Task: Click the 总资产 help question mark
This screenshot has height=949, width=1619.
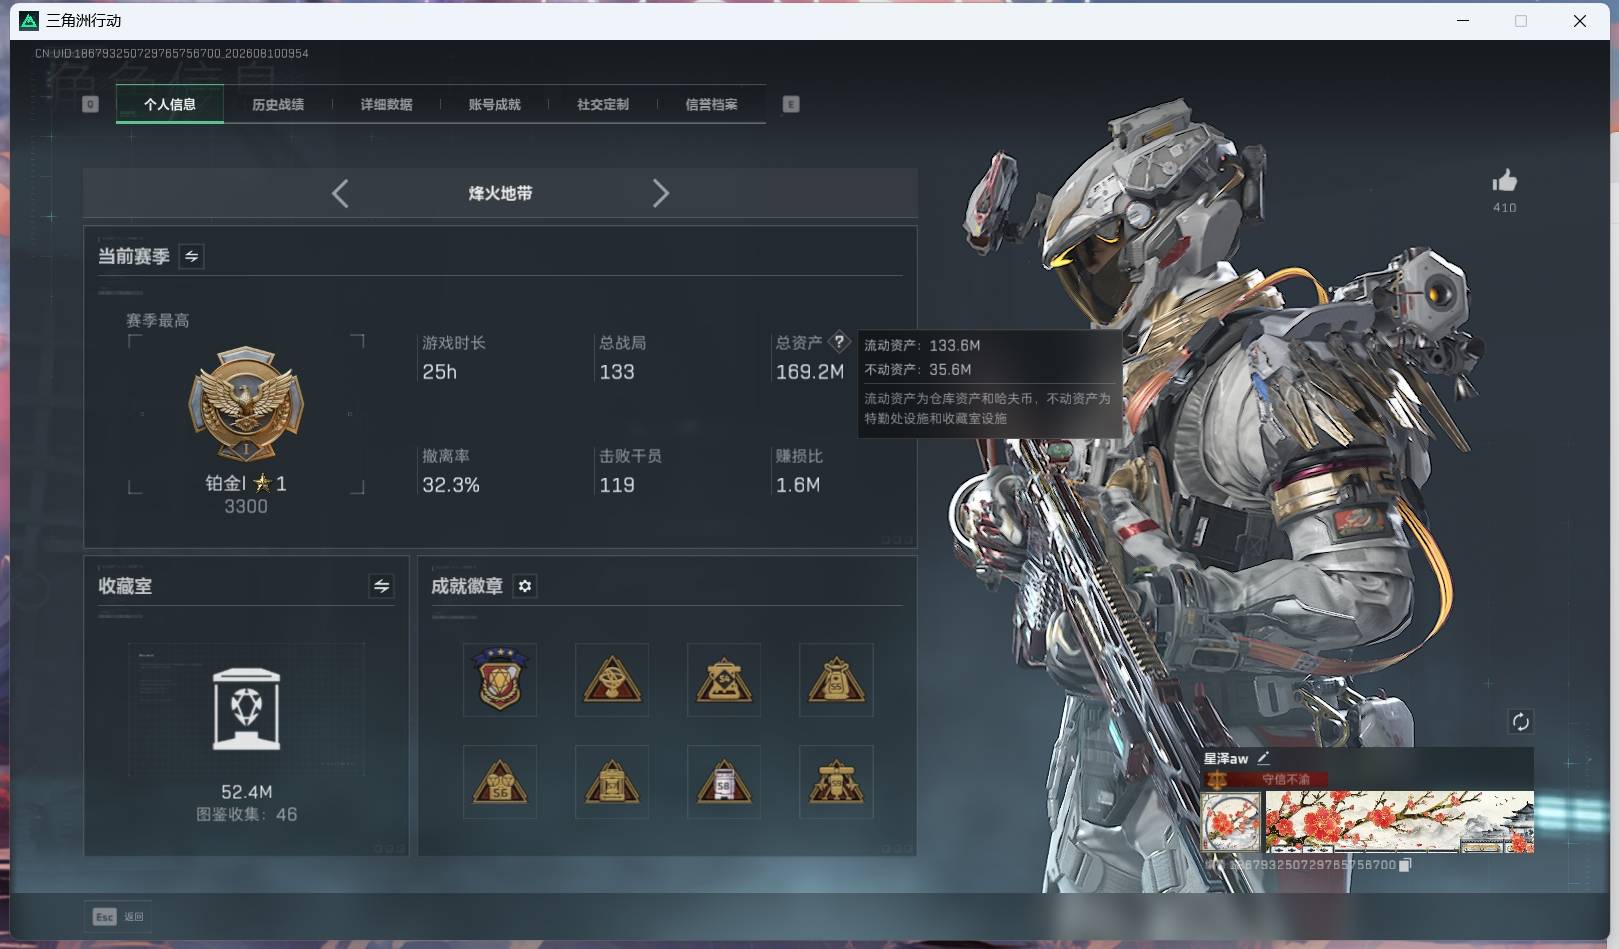Action: 839,342
